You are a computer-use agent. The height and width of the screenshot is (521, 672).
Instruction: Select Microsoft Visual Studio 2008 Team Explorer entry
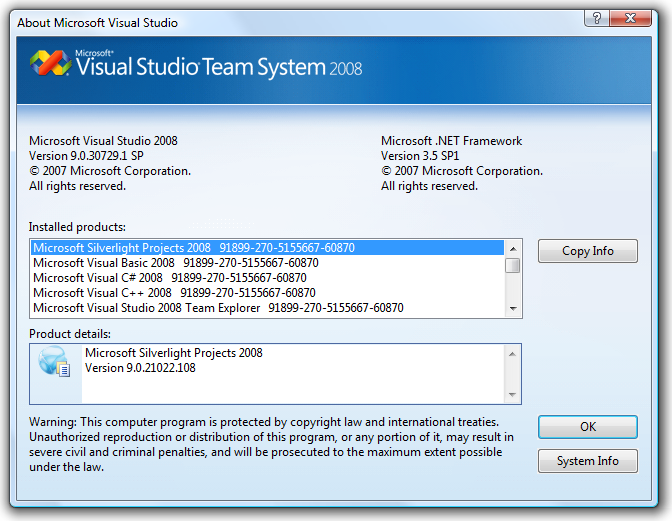(x=267, y=308)
